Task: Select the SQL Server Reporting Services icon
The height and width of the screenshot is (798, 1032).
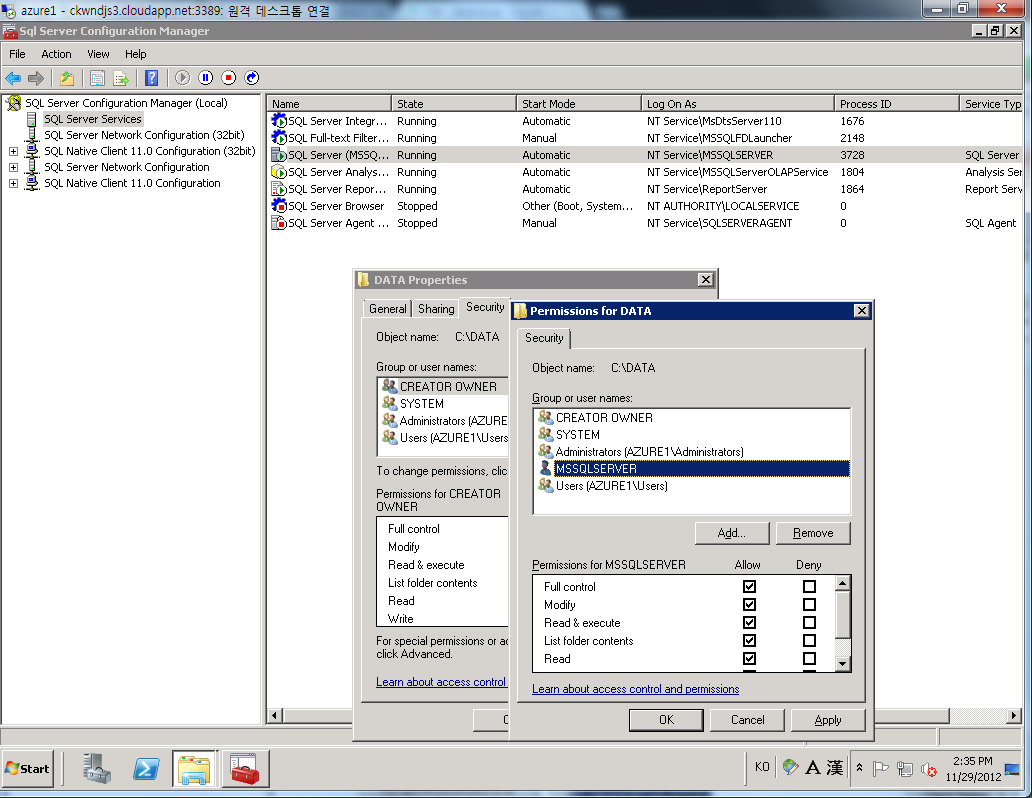Action: [x=279, y=189]
